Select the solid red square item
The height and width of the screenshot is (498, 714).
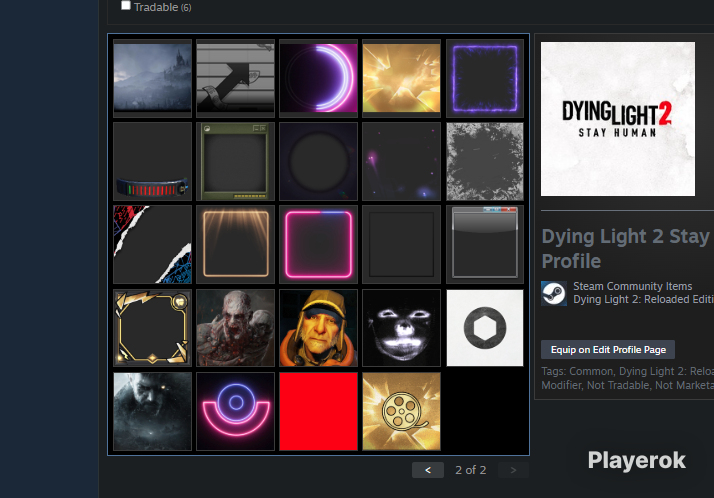pos(318,412)
